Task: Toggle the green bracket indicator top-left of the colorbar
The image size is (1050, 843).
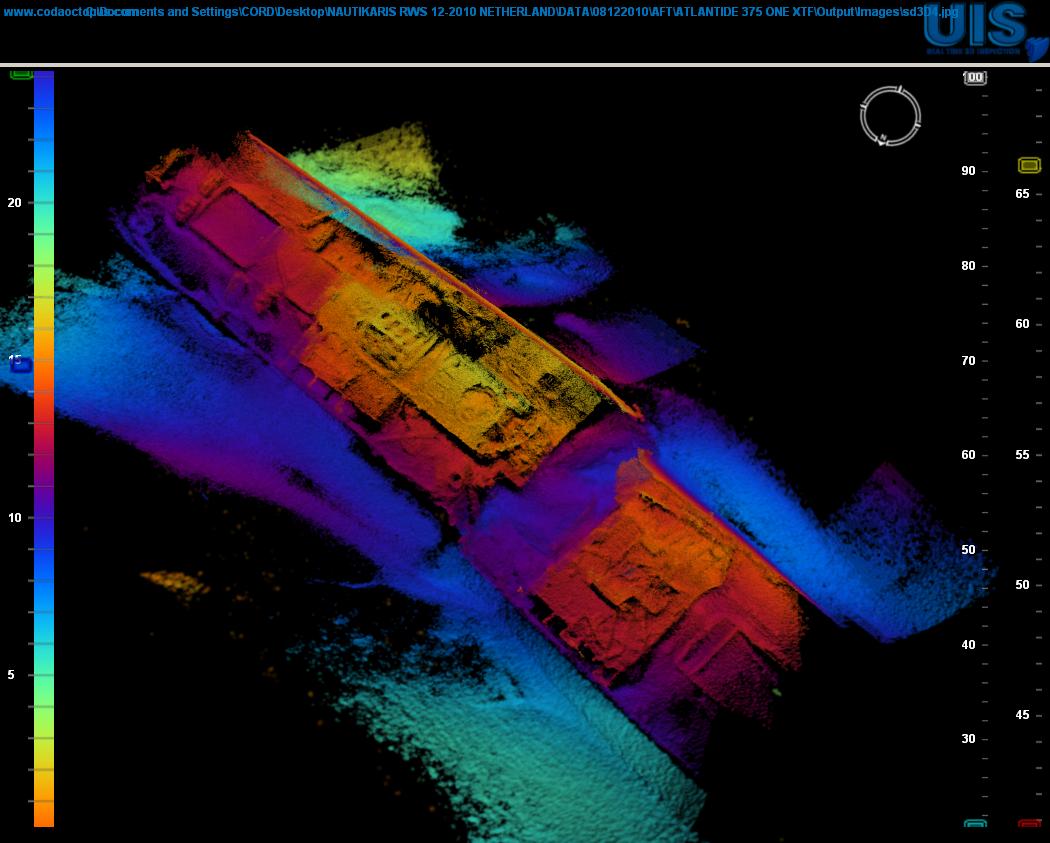Action: [21, 74]
